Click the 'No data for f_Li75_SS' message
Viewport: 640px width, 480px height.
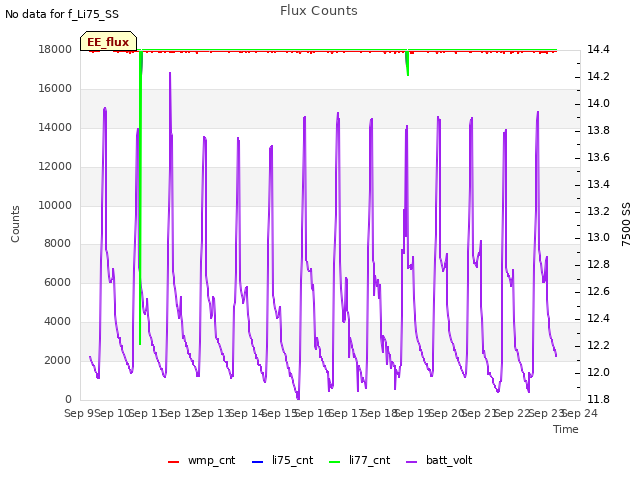point(62,14)
